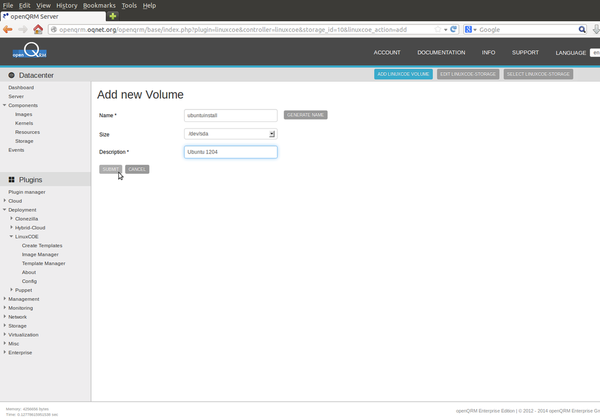The image size is (600, 418).
Task: Open the Language selector dropdown
Action: 595,53
